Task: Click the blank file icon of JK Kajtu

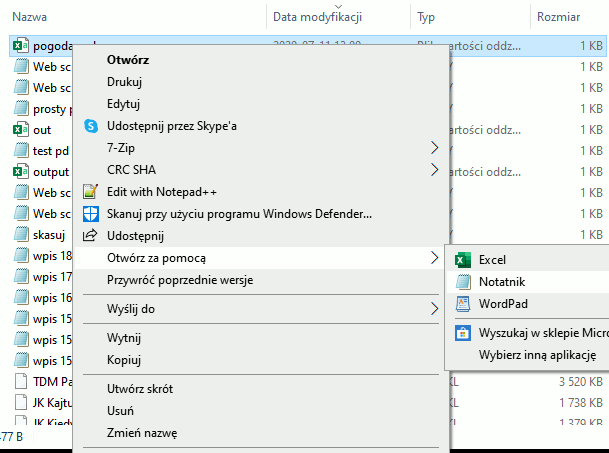Action: point(21,402)
